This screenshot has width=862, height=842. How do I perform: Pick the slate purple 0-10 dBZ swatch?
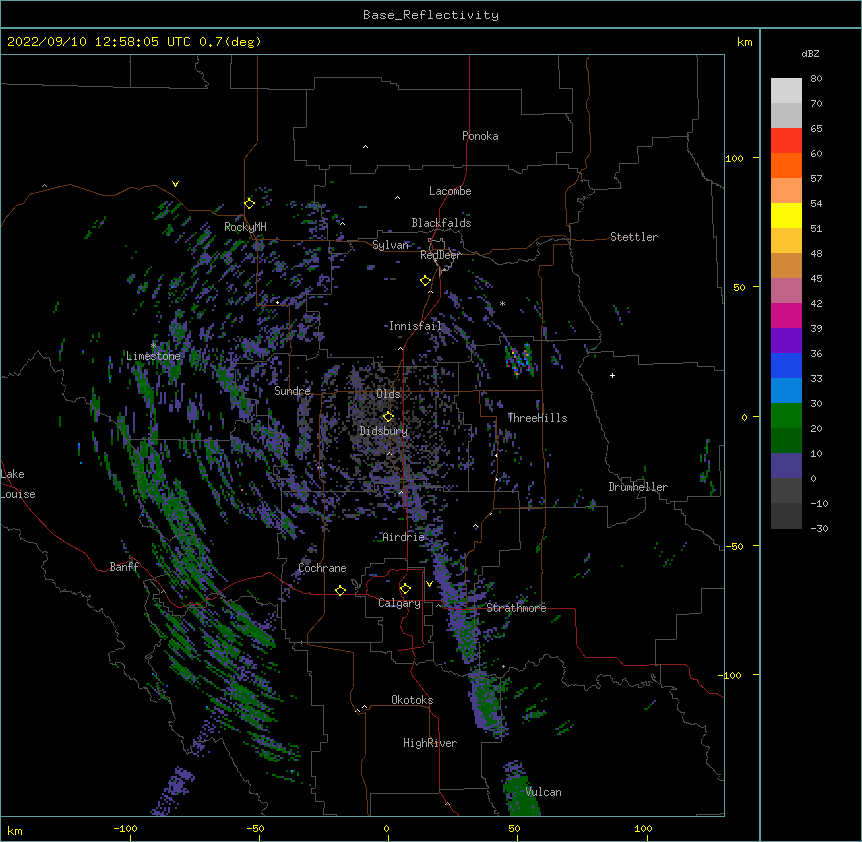point(786,466)
